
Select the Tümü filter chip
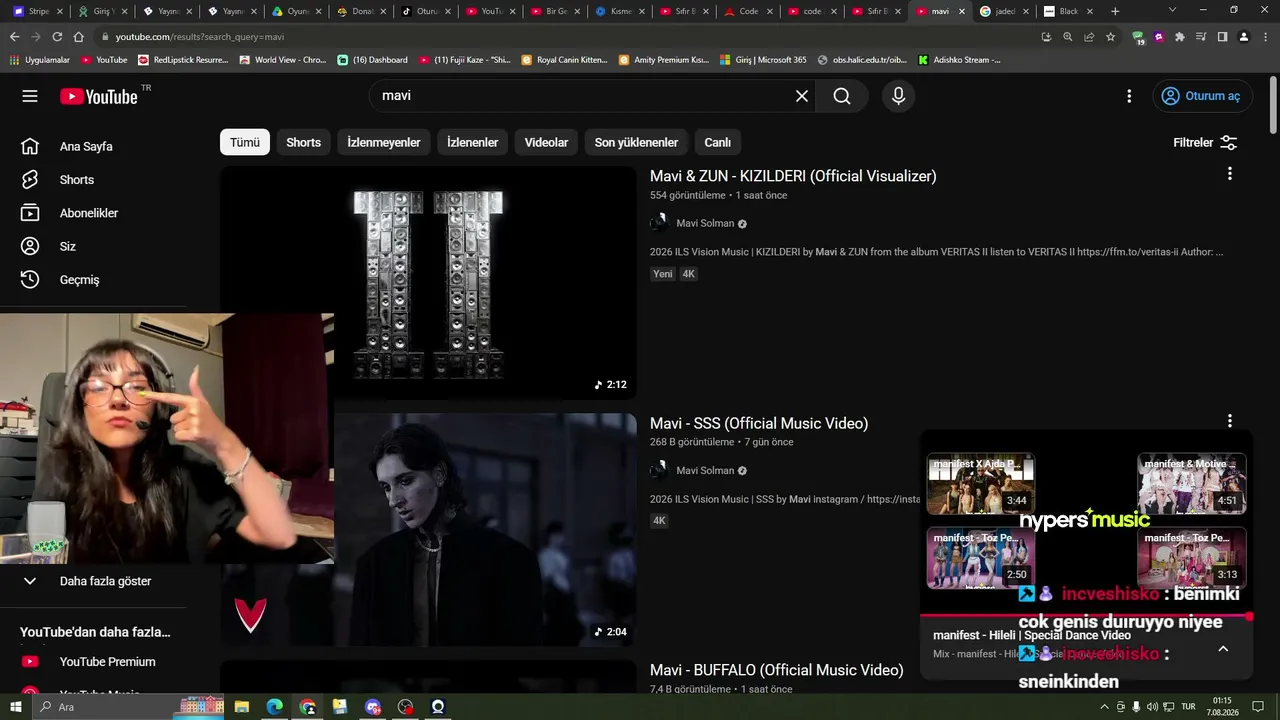point(245,142)
